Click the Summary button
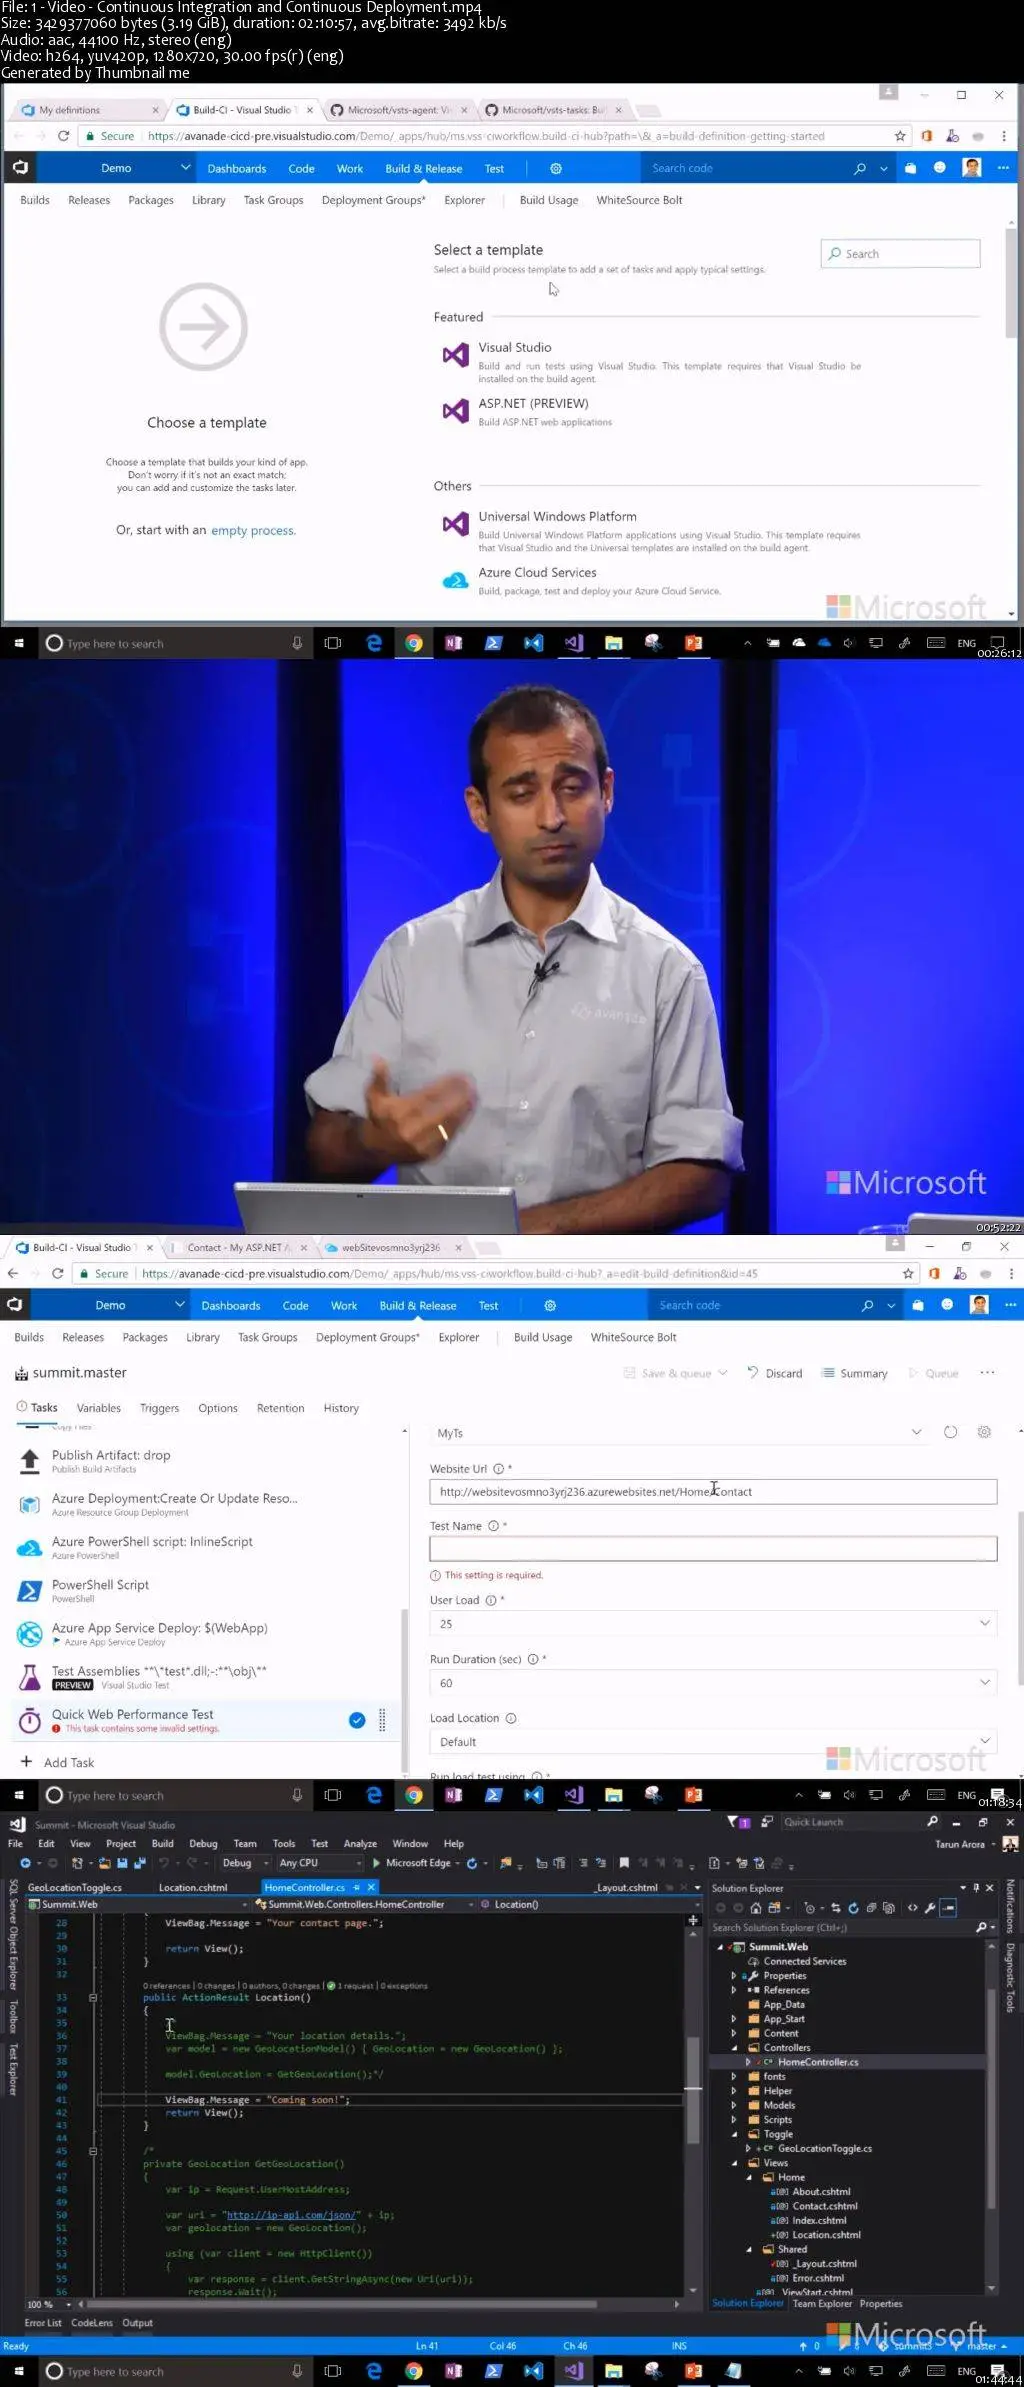The width and height of the screenshot is (1024, 2387). pos(855,1373)
